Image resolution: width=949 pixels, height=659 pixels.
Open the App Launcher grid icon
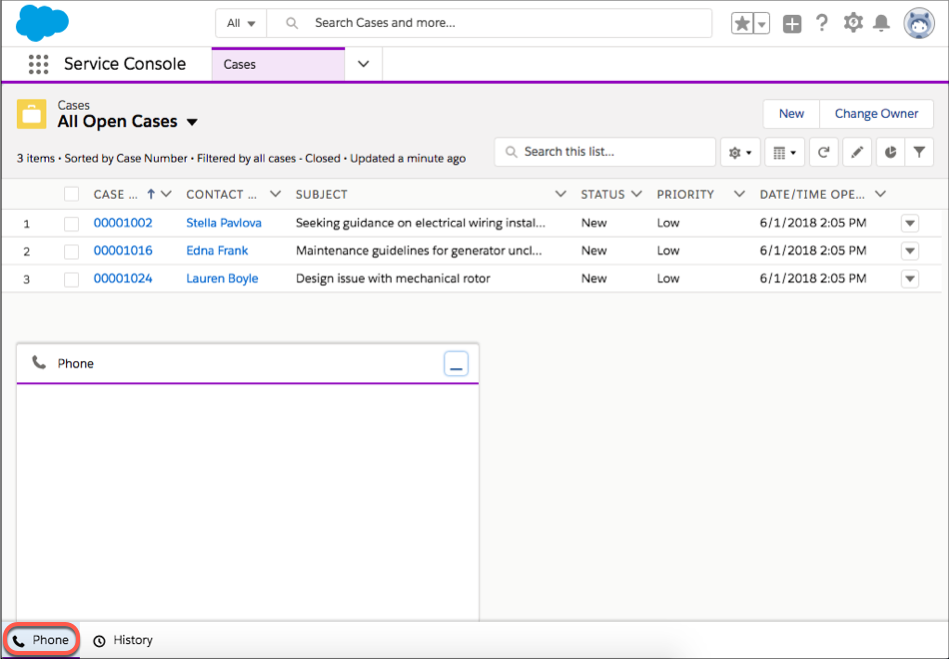38,64
